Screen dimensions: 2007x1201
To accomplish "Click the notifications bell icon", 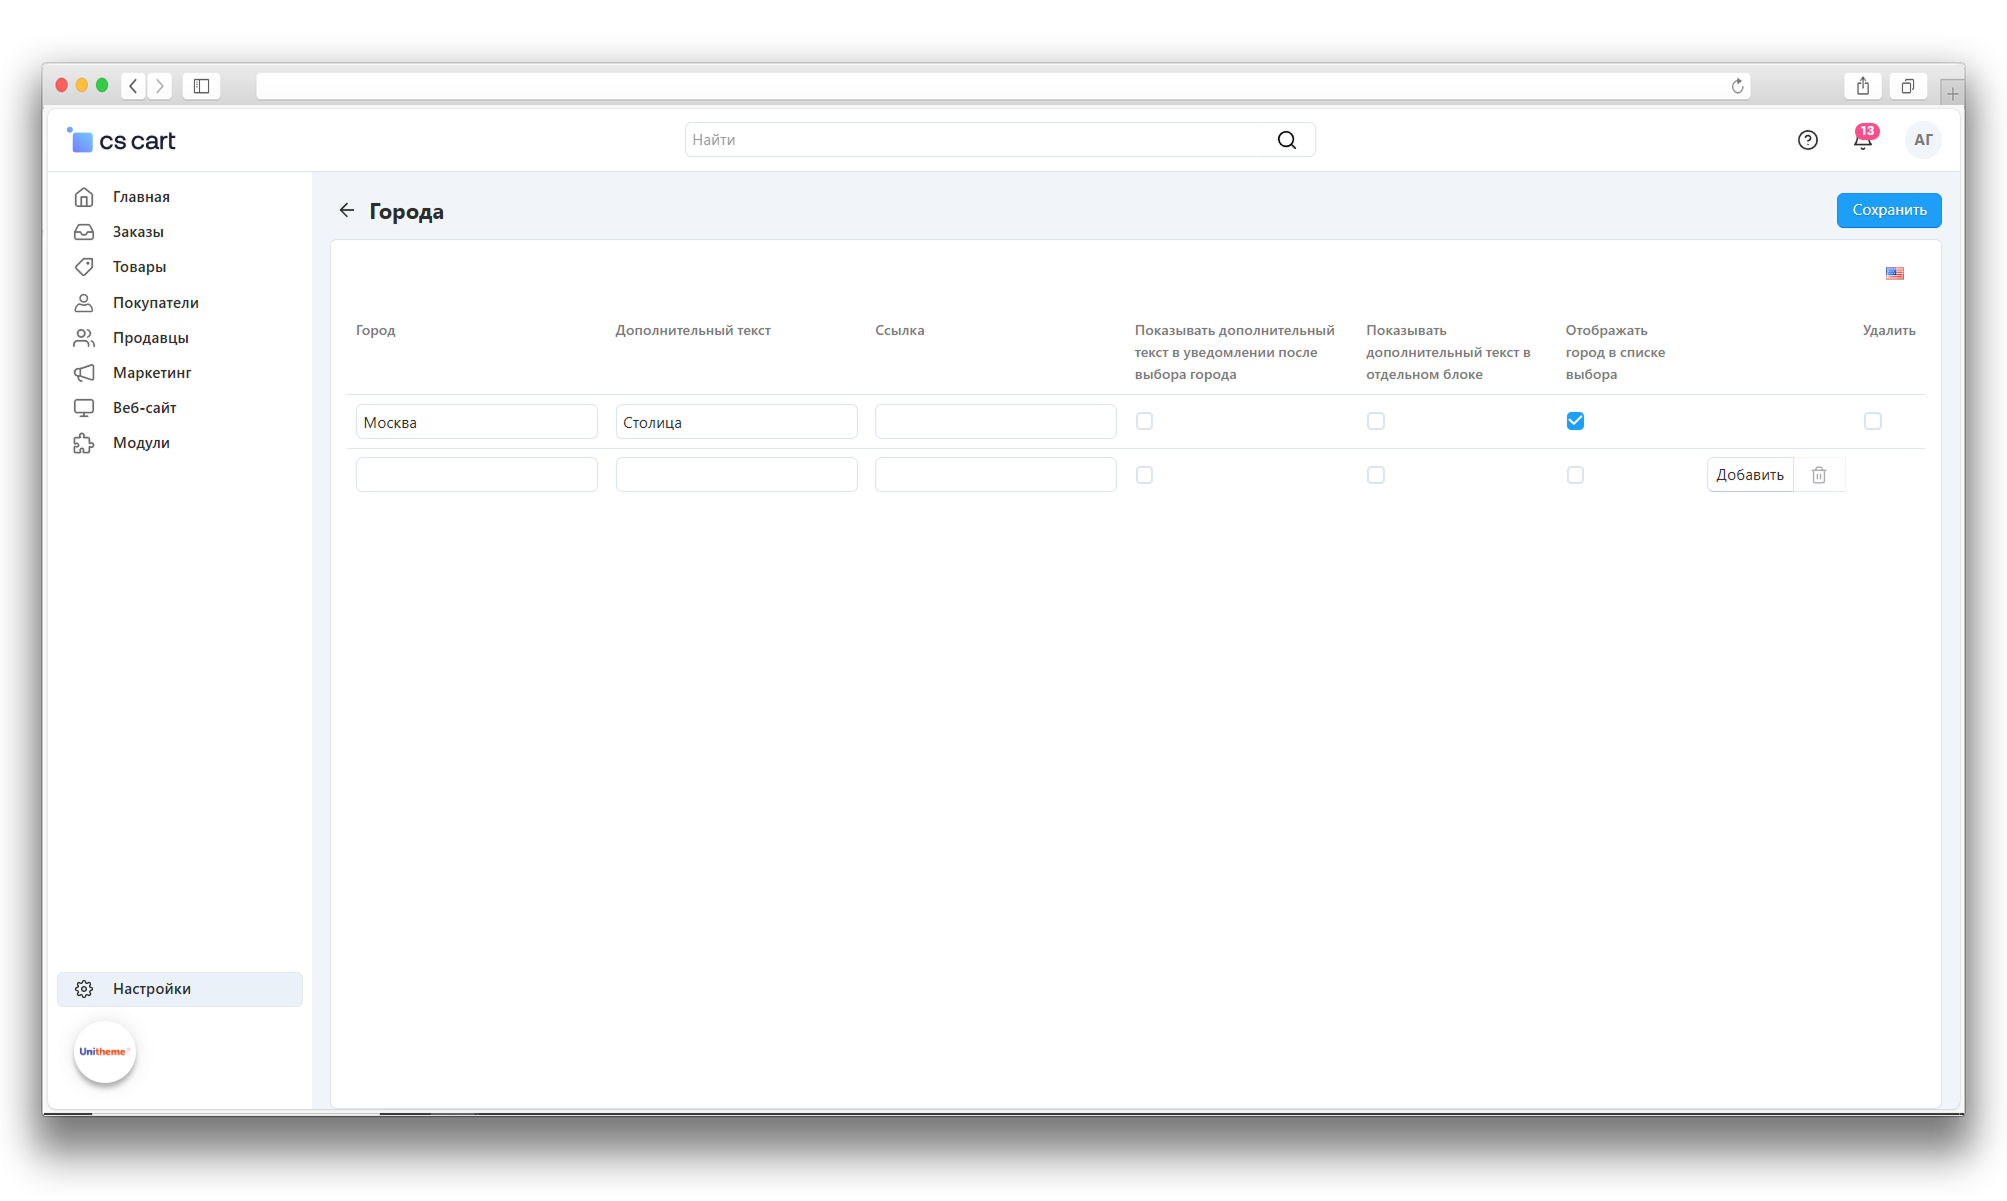I will click(1862, 141).
